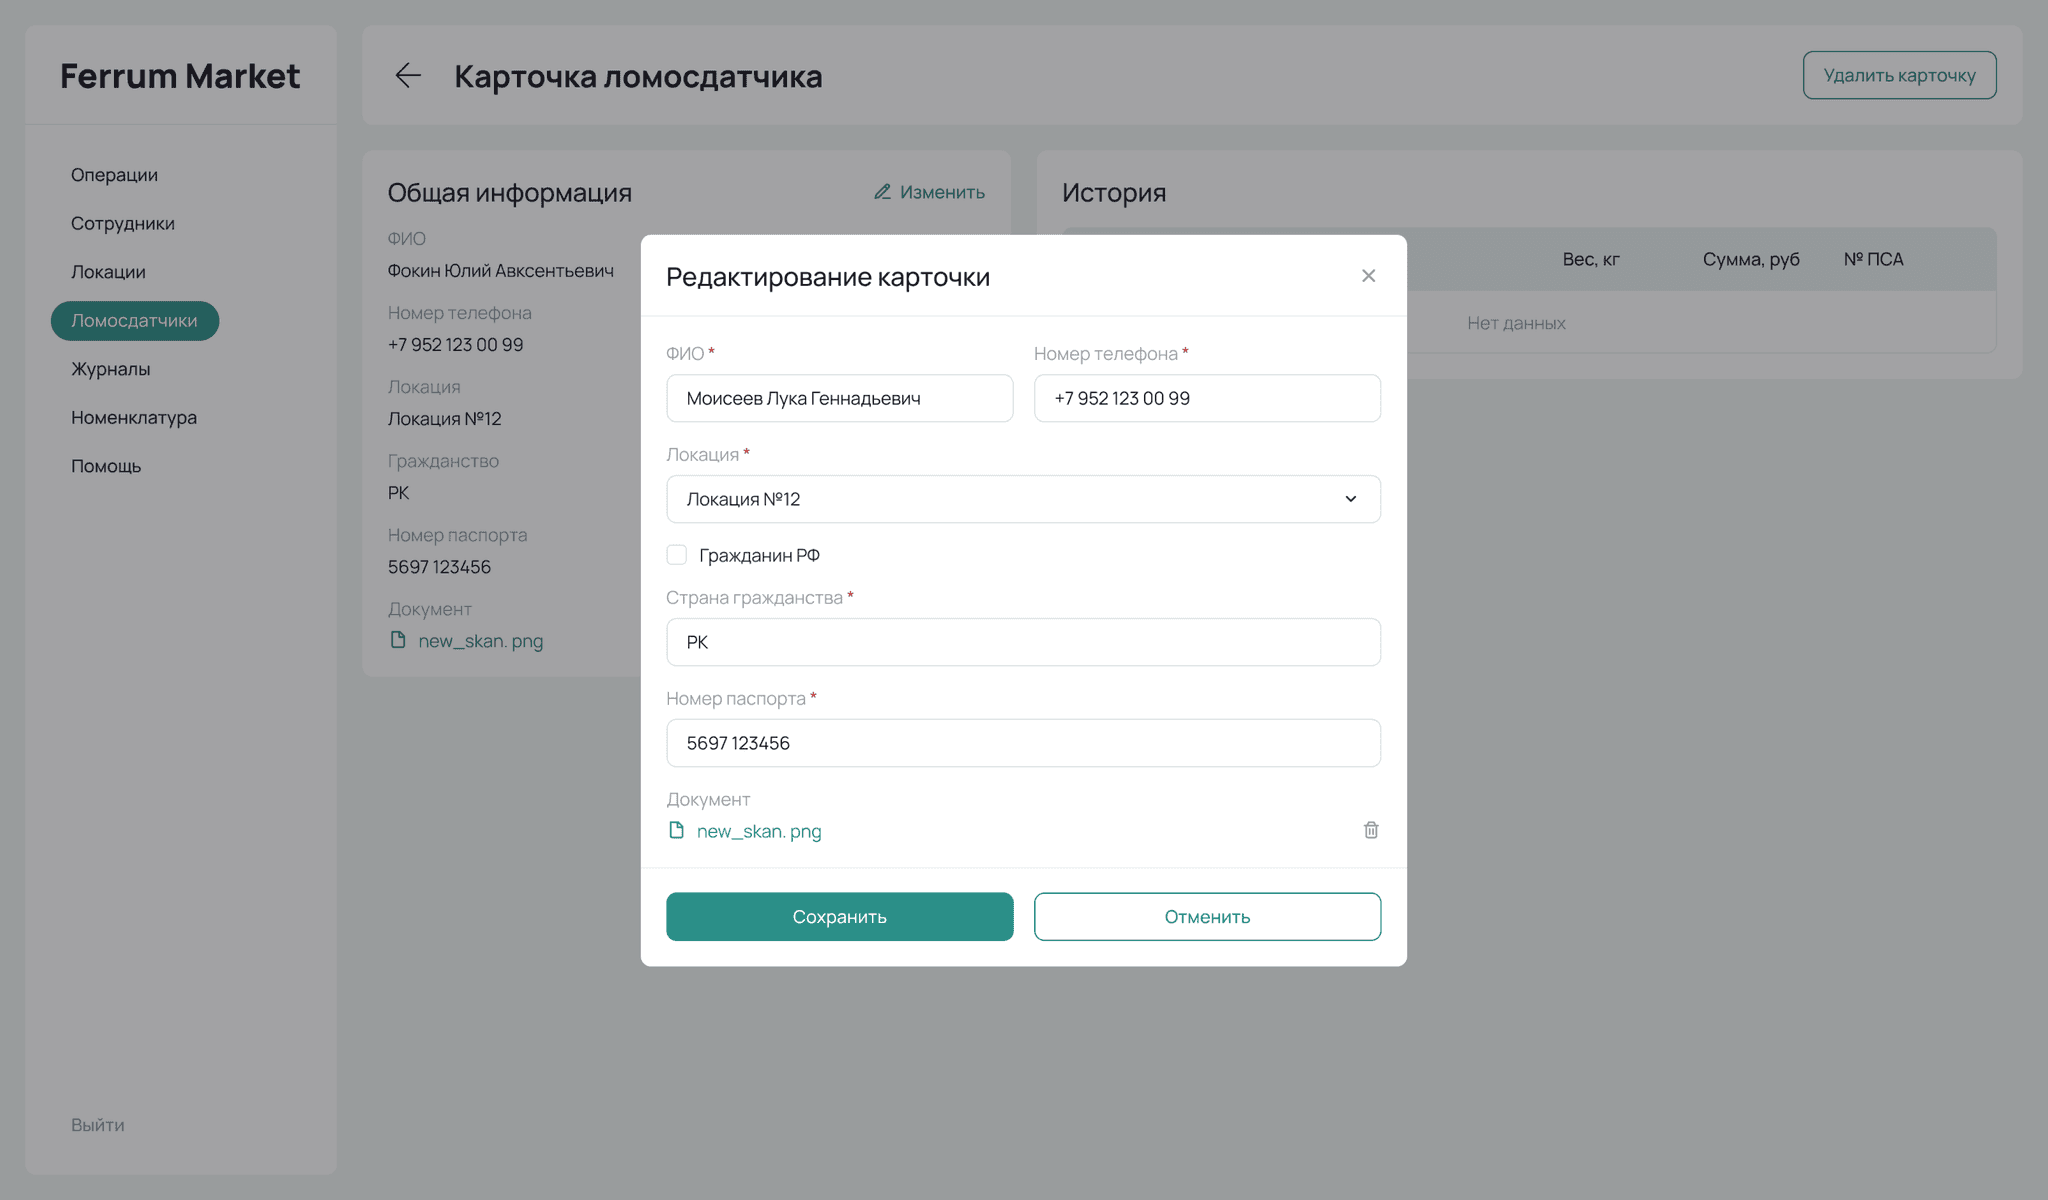
Task: Open the Локация dropdown
Action: click(x=1022, y=499)
